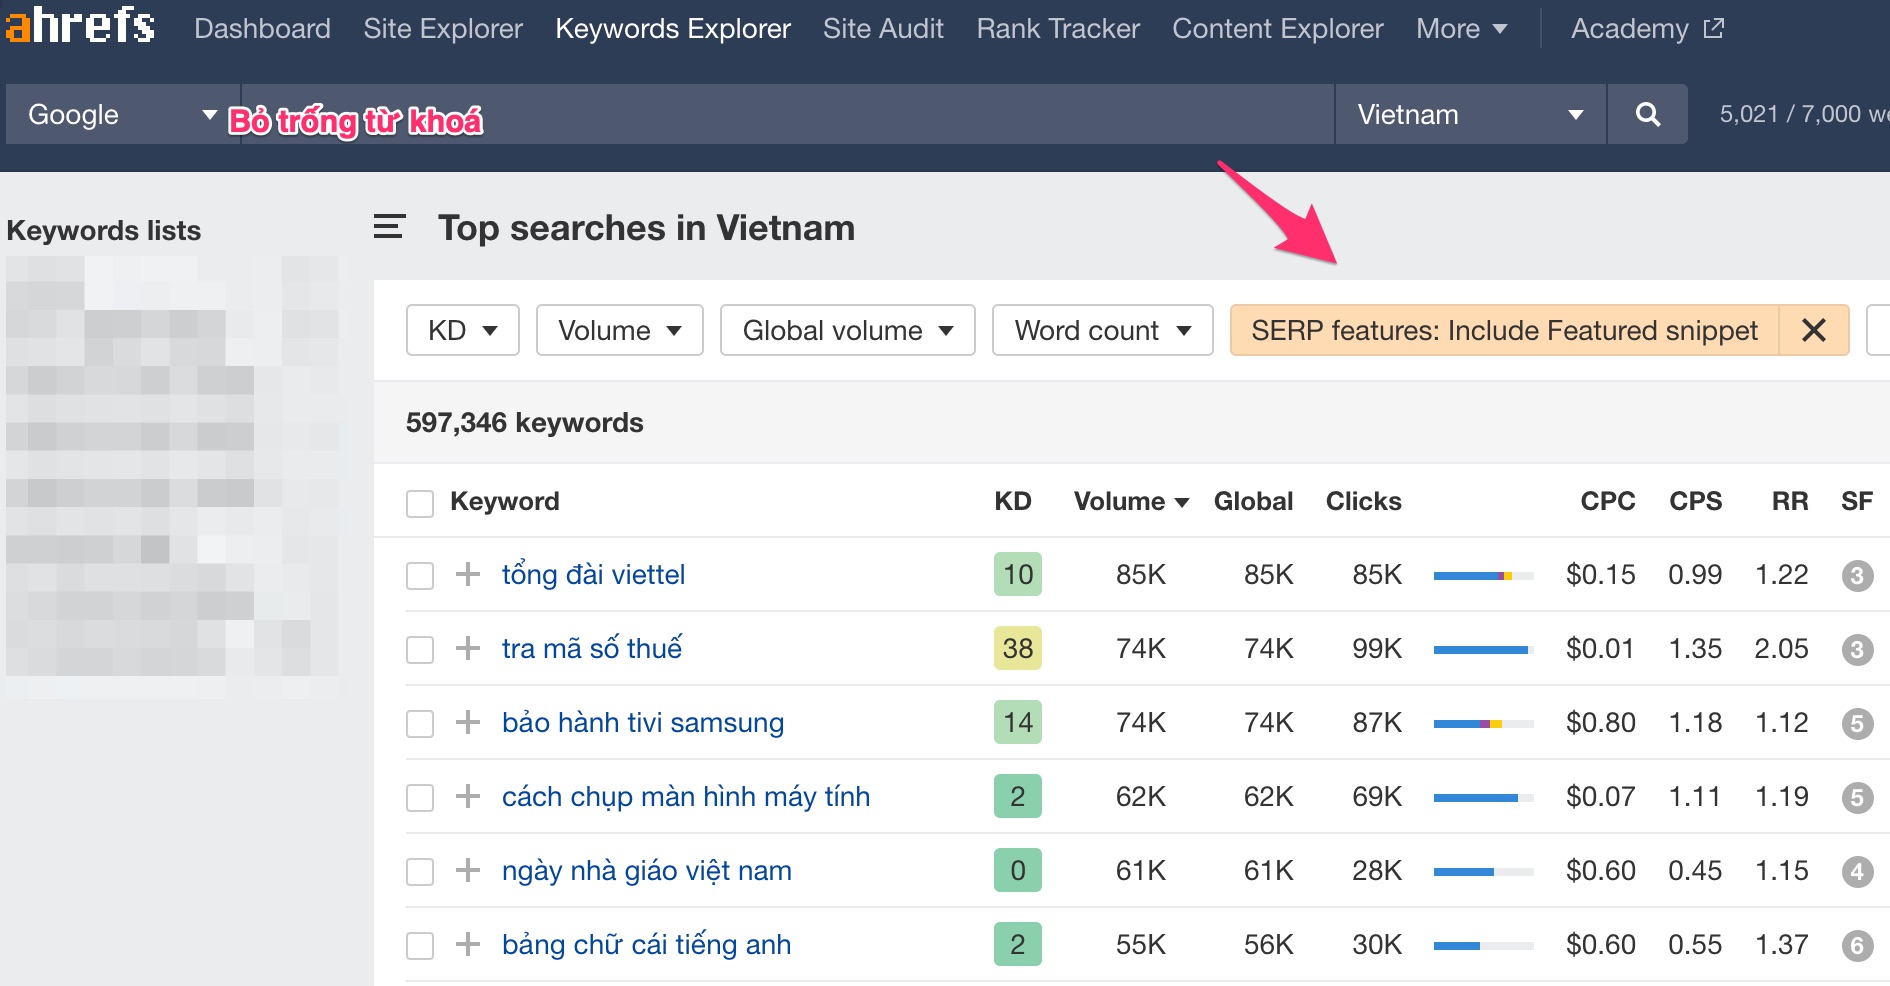Open 'ngày nhà giáo việt nam' keyword
This screenshot has height=986, width=1890.
coord(647,870)
